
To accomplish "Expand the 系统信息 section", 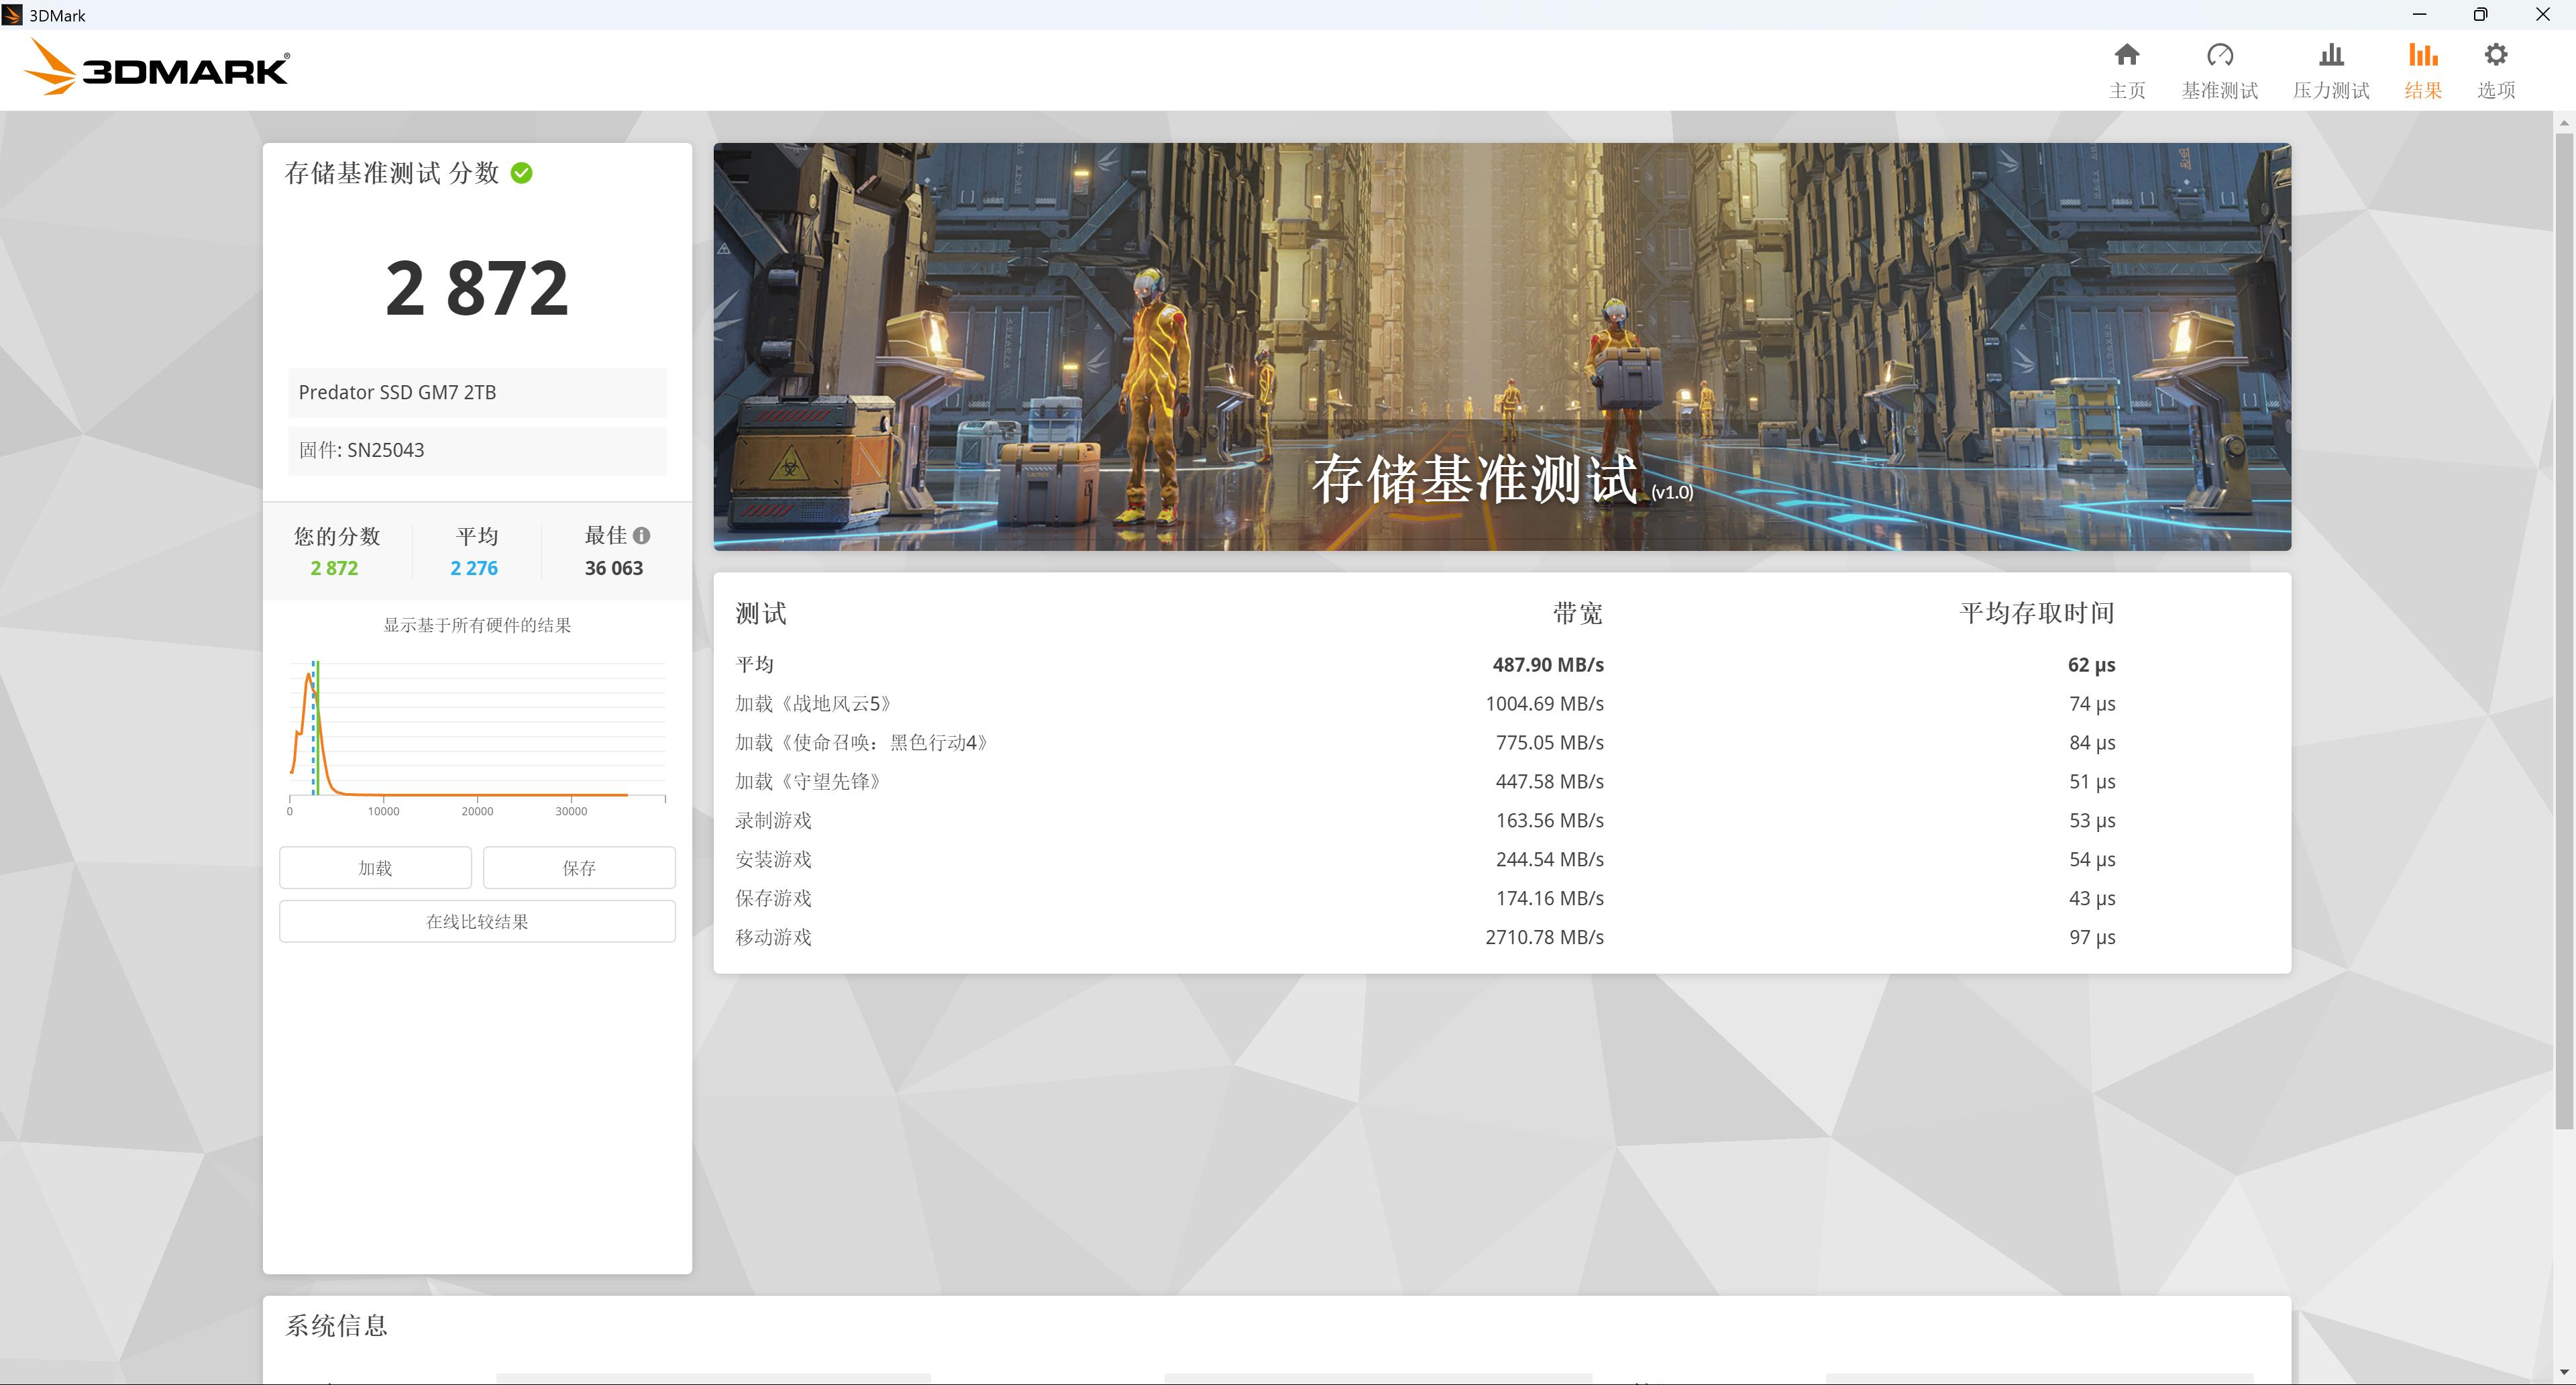I will coord(336,1326).
